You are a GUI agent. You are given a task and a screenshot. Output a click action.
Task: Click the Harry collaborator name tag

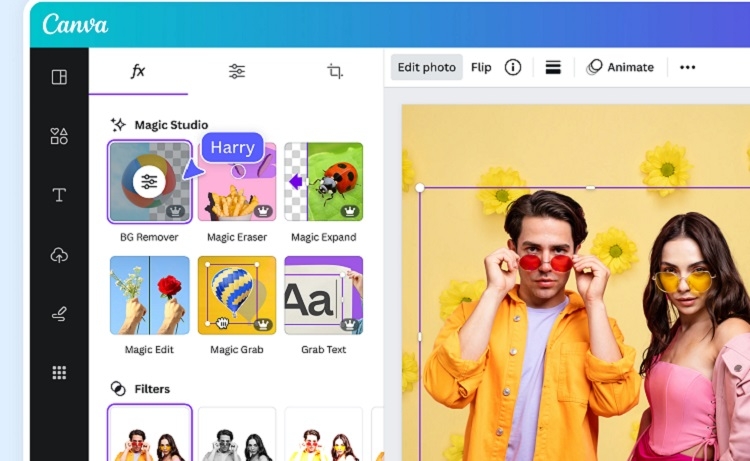(x=232, y=147)
